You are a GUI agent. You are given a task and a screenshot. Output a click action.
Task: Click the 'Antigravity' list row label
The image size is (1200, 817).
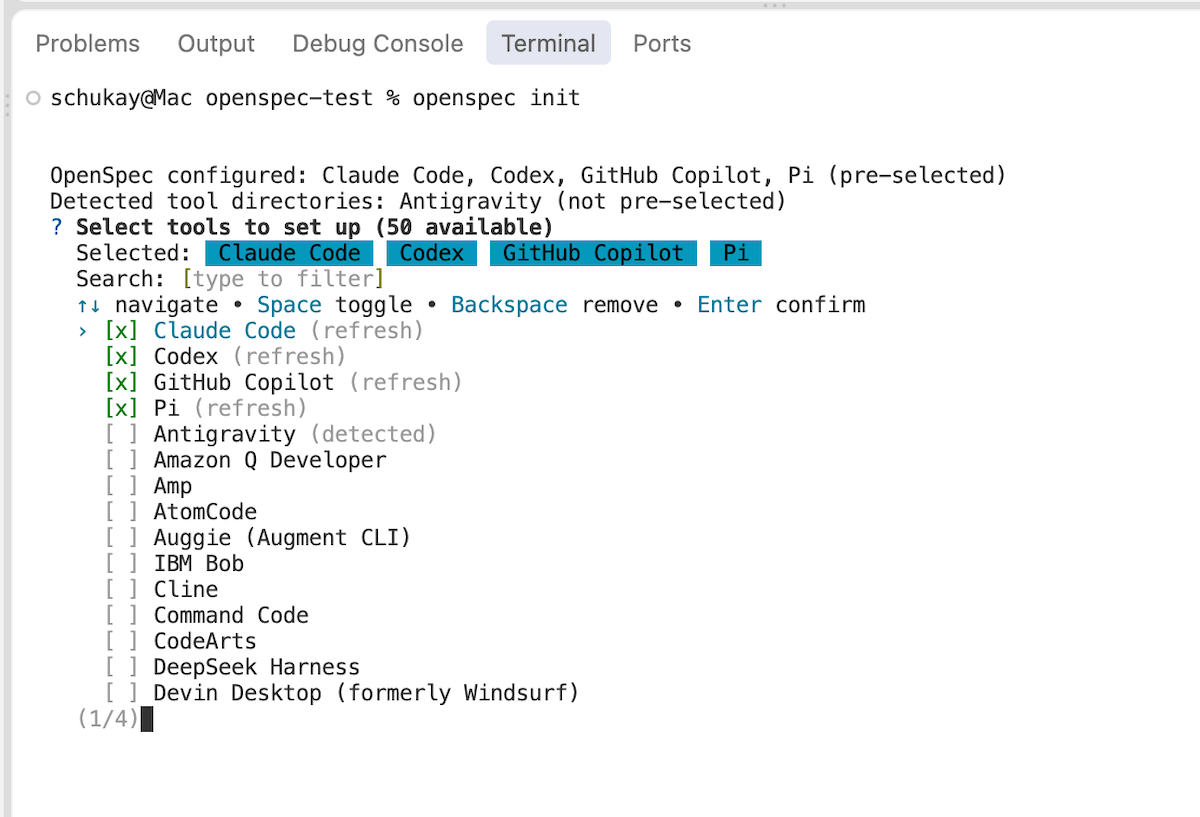[225, 435]
